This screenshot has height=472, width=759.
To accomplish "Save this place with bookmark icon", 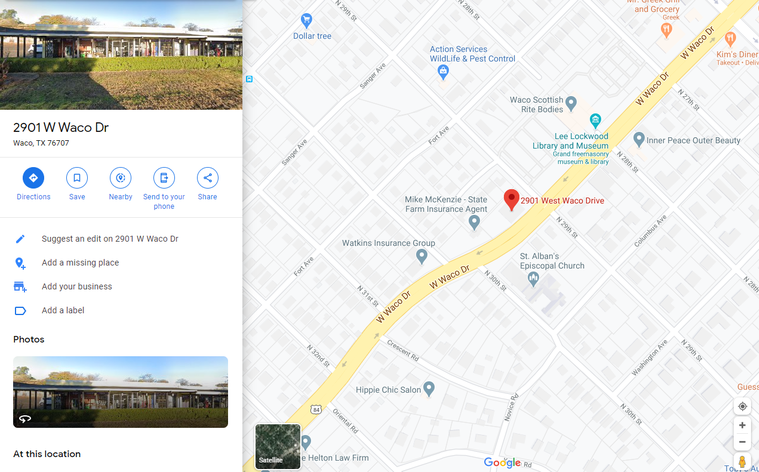I will tap(77, 178).
